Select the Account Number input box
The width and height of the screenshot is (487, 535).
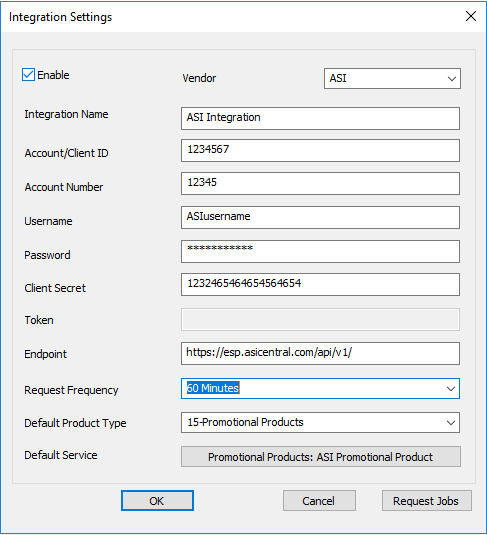click(x=320, y=184)
